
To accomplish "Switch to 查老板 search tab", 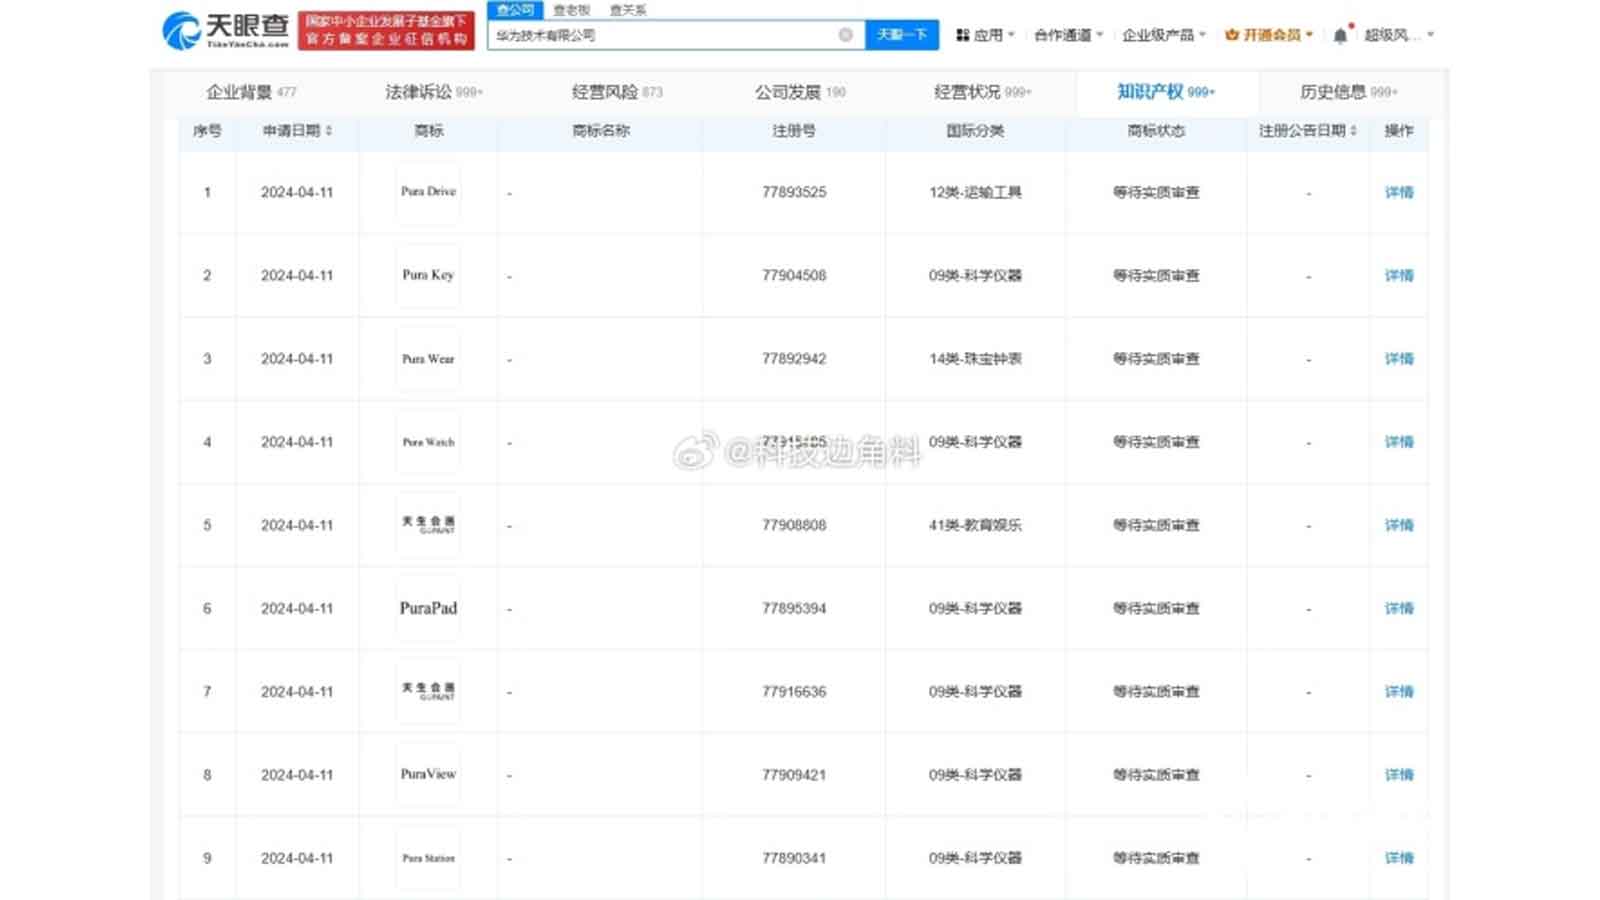I will click(x=572, y=10).
